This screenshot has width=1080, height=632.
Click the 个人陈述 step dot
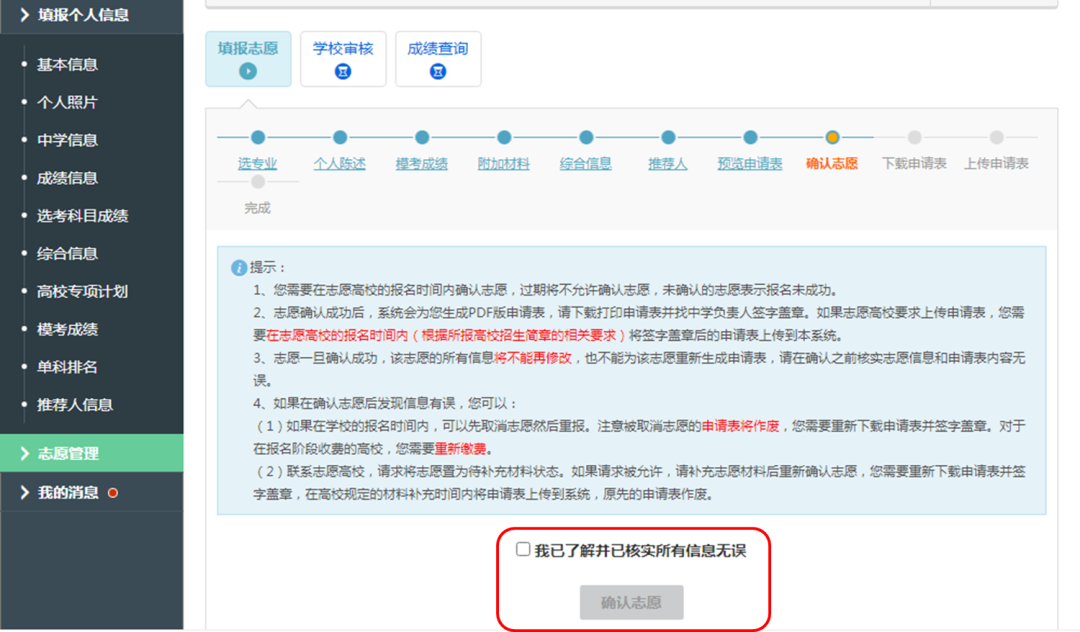coord(340,138)
